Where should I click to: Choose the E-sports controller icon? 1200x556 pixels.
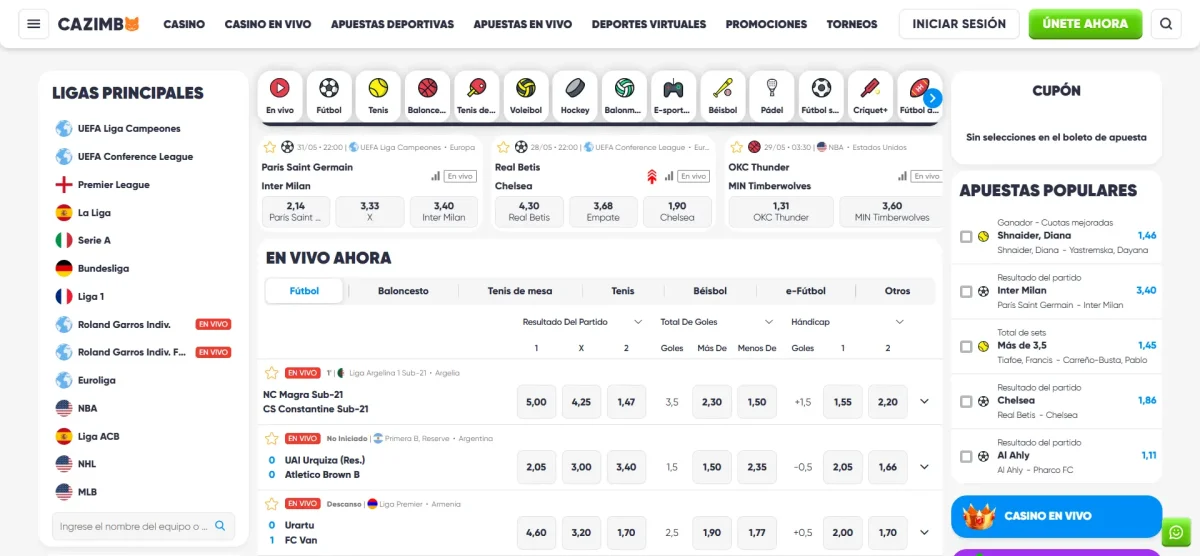point(673,96)
